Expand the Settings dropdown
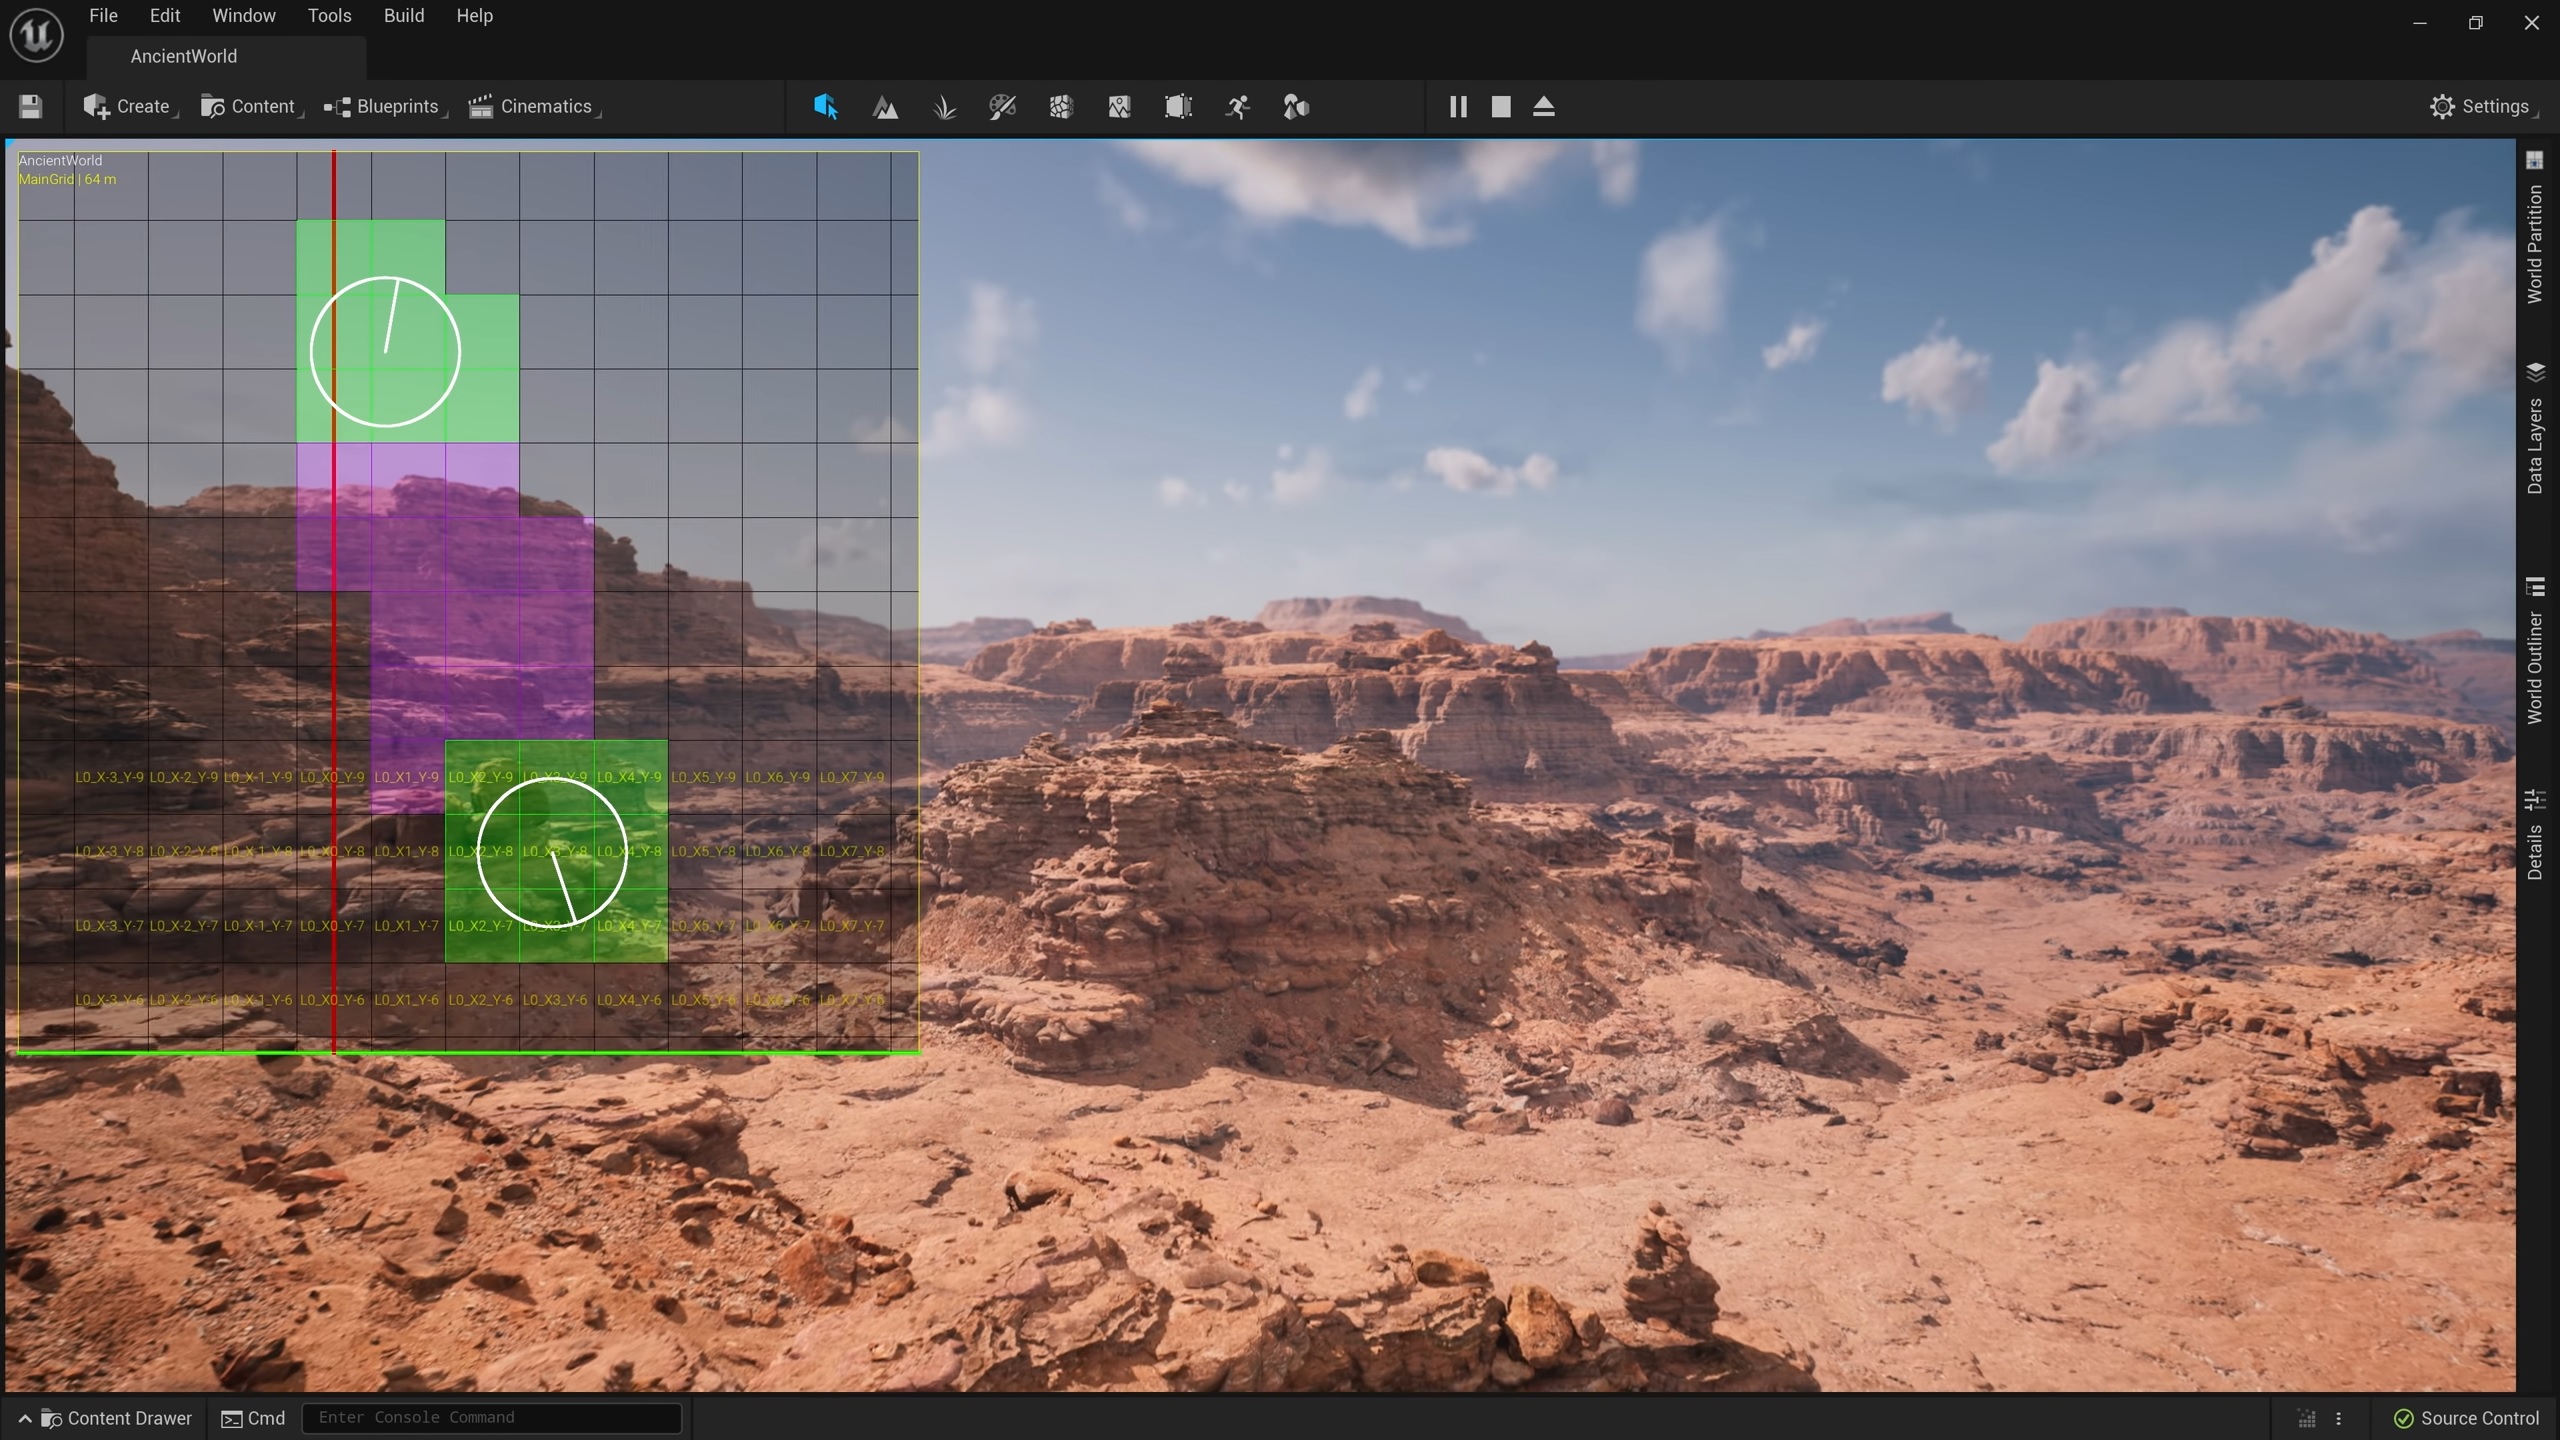 point(2482,107)
